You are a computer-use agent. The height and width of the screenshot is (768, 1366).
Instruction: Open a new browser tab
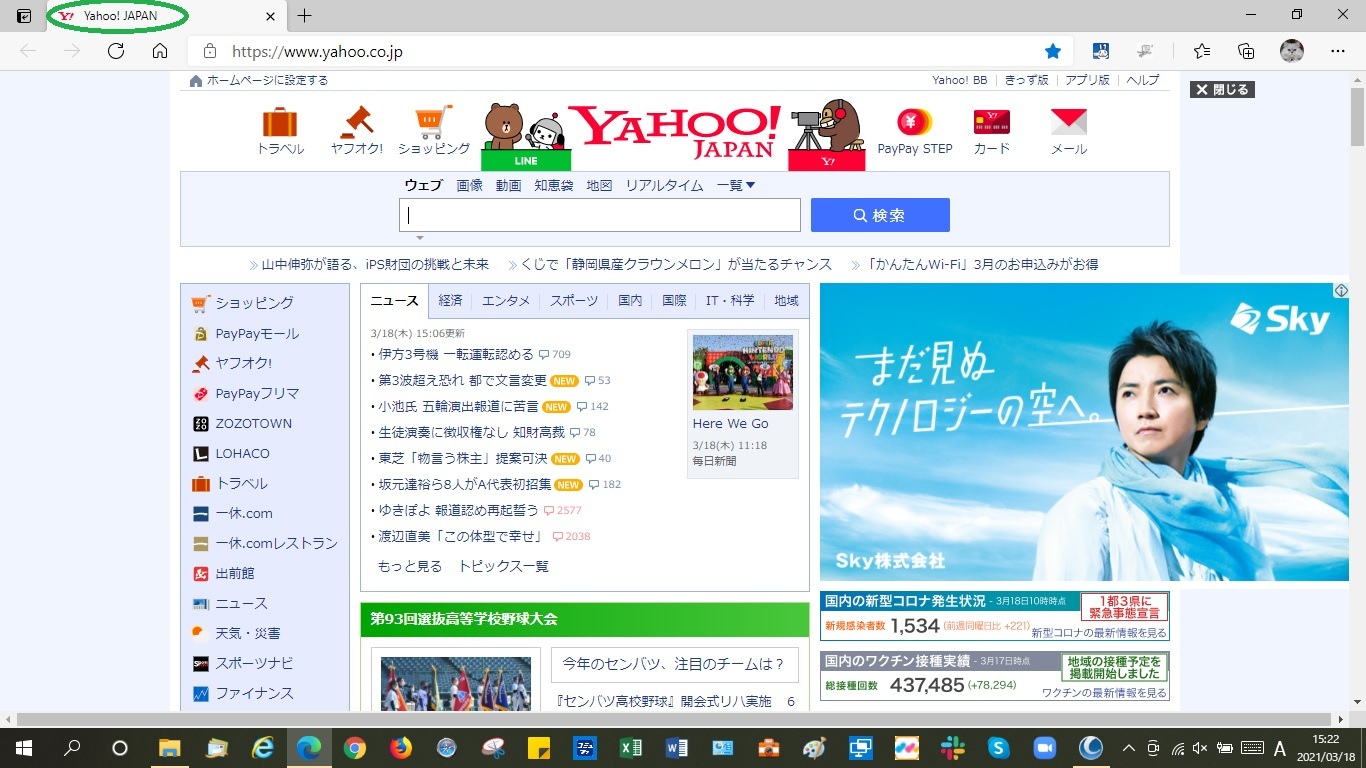(305, 16)
